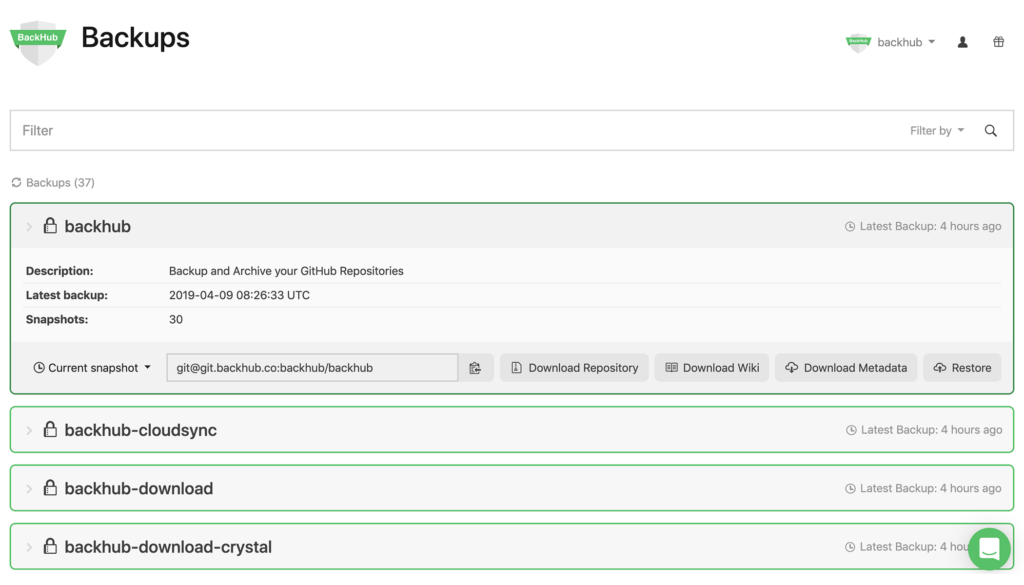Click the Snapshots value 30

(176, 319)
